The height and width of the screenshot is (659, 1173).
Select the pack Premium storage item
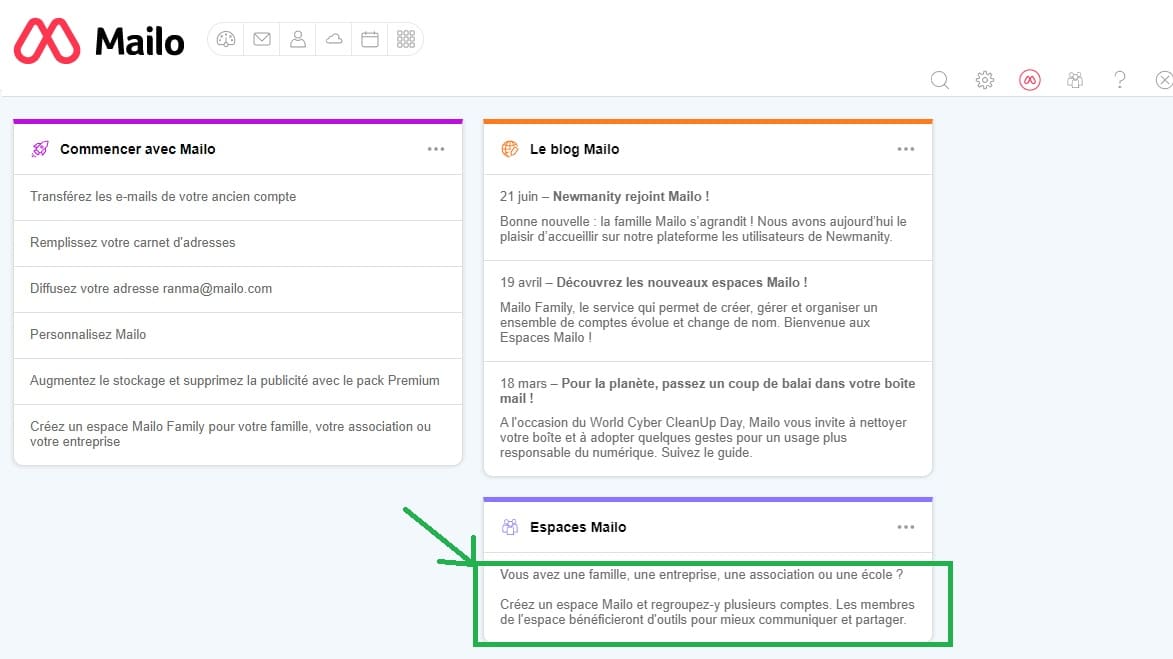pyautogui.click(x=238, y=381)
